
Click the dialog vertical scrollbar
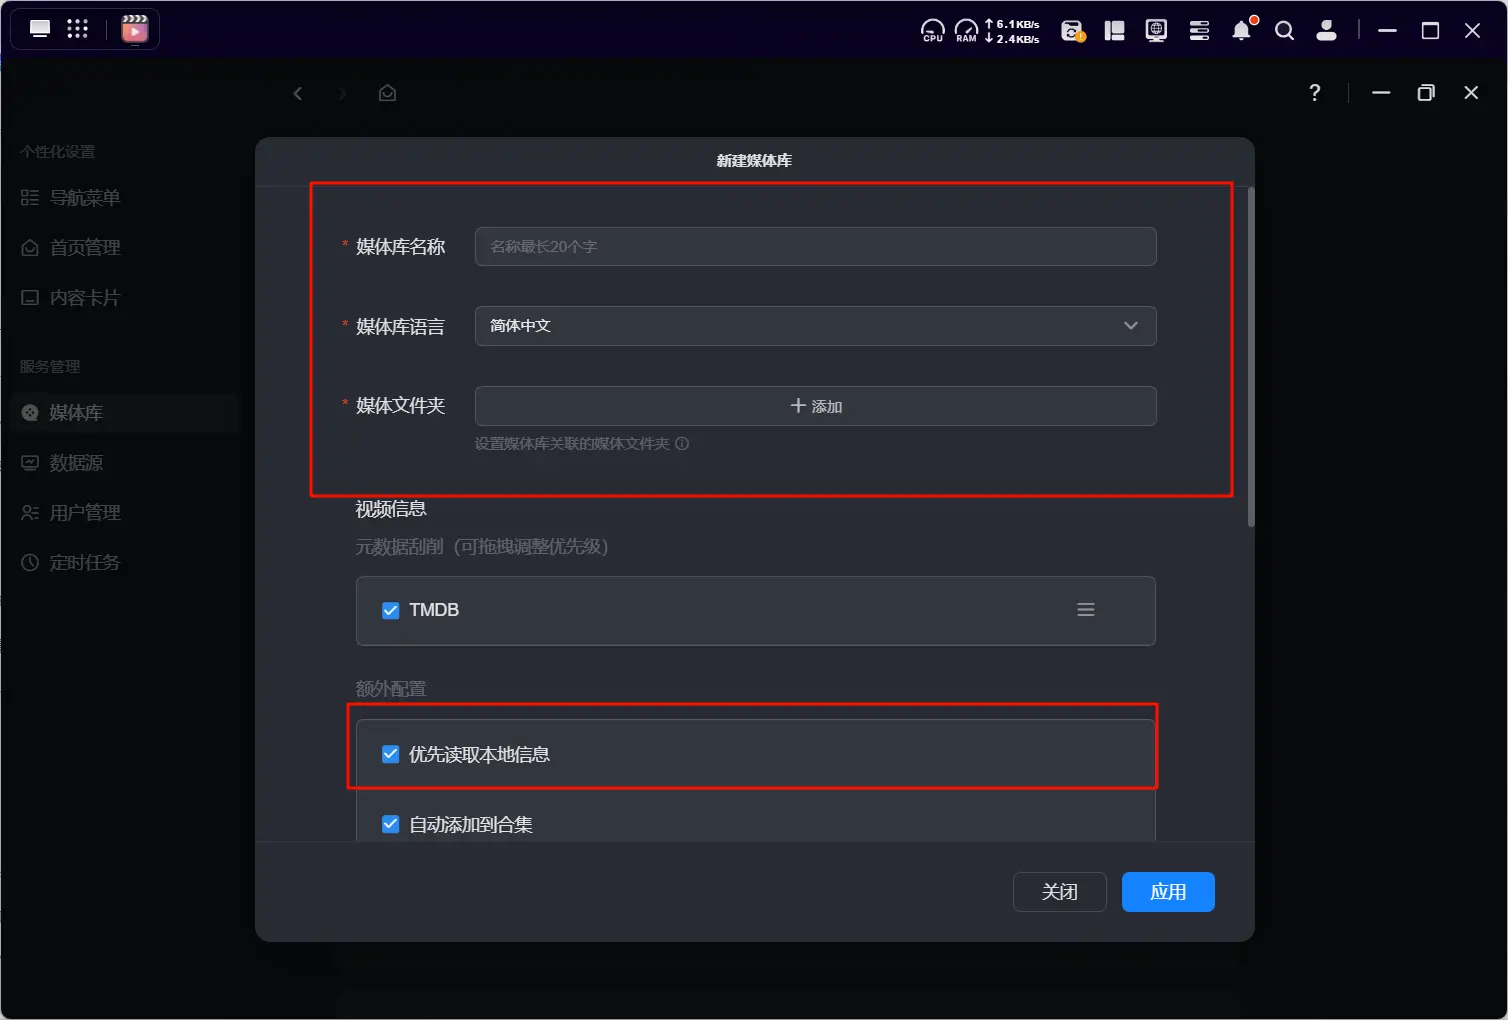point(1250,357)
